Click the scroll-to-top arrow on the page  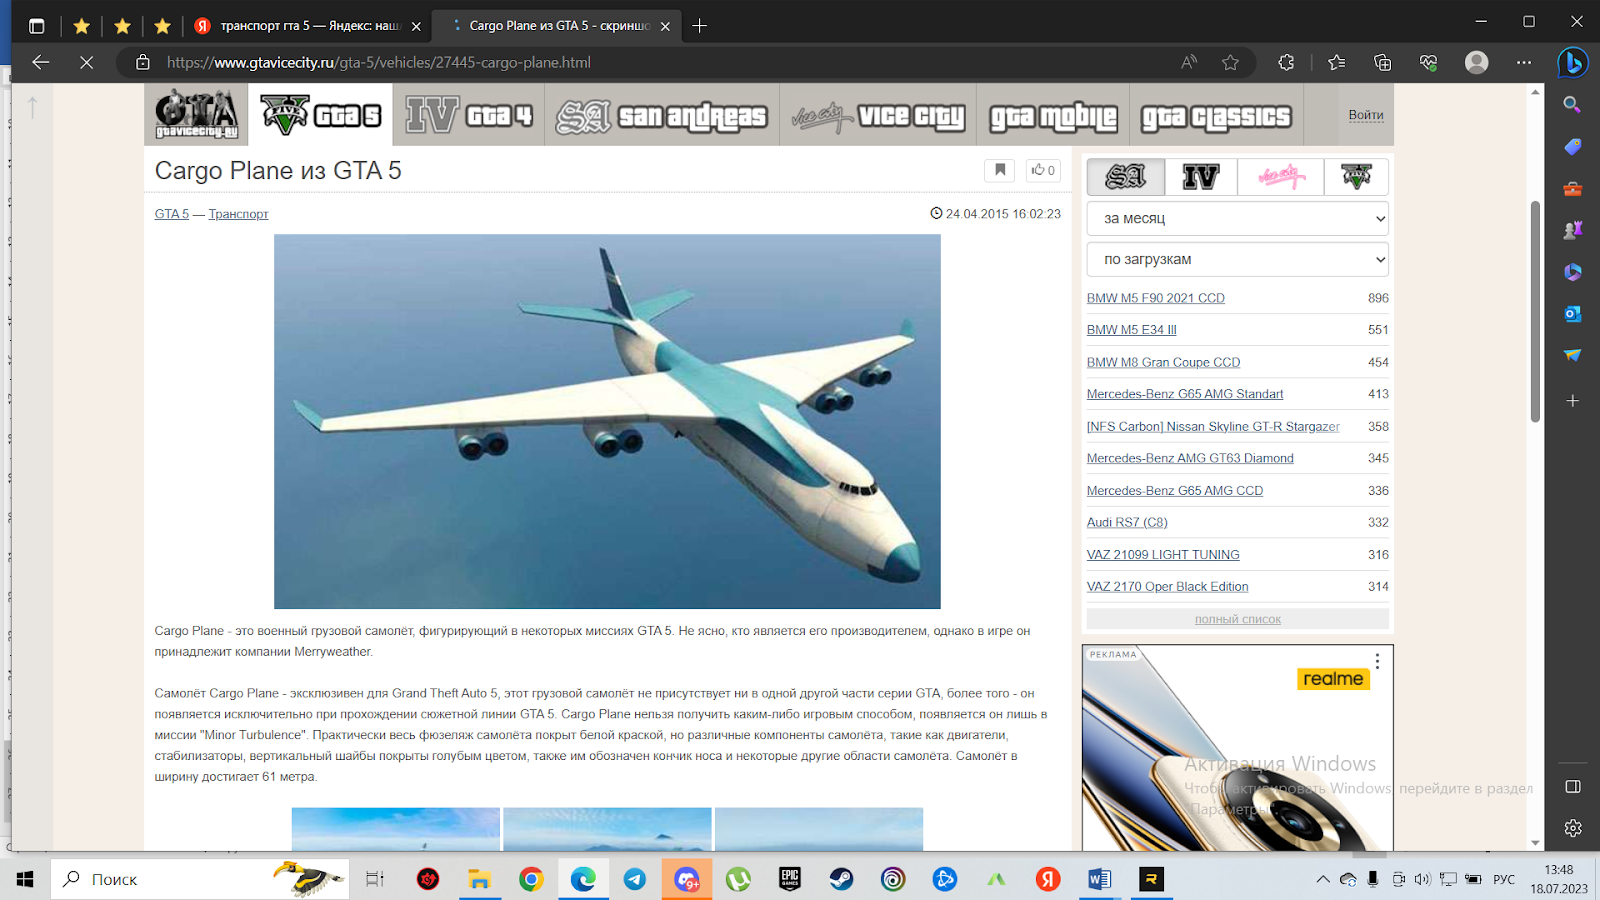(x=32, y=107)
